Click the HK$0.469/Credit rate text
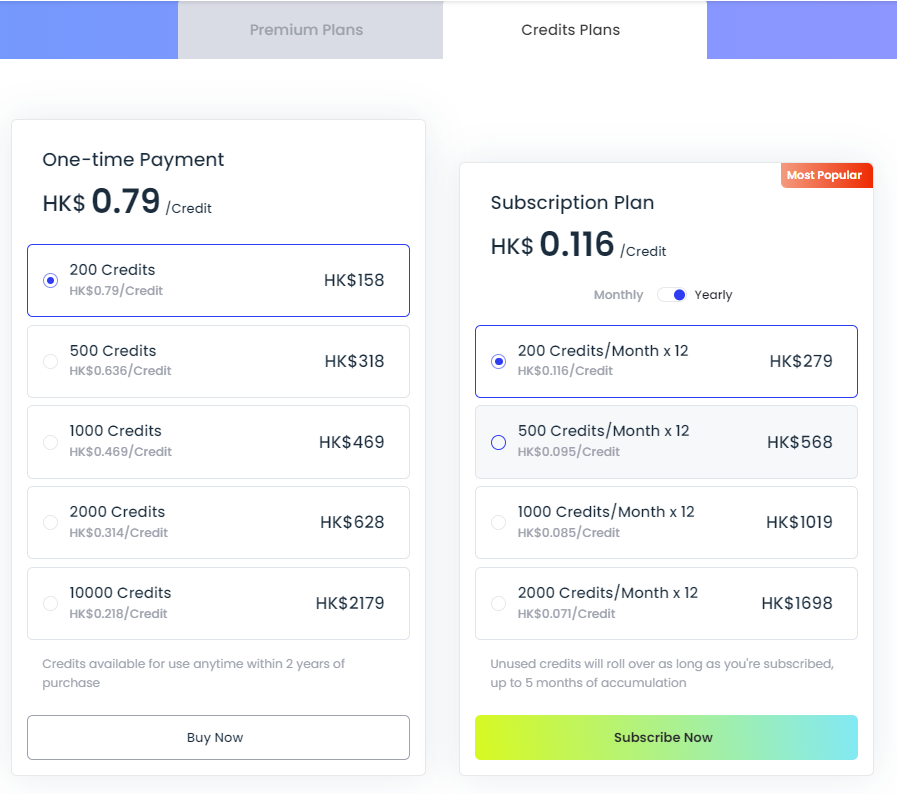Viewport: 897px width, 794px height. click(x=120, y=452)
